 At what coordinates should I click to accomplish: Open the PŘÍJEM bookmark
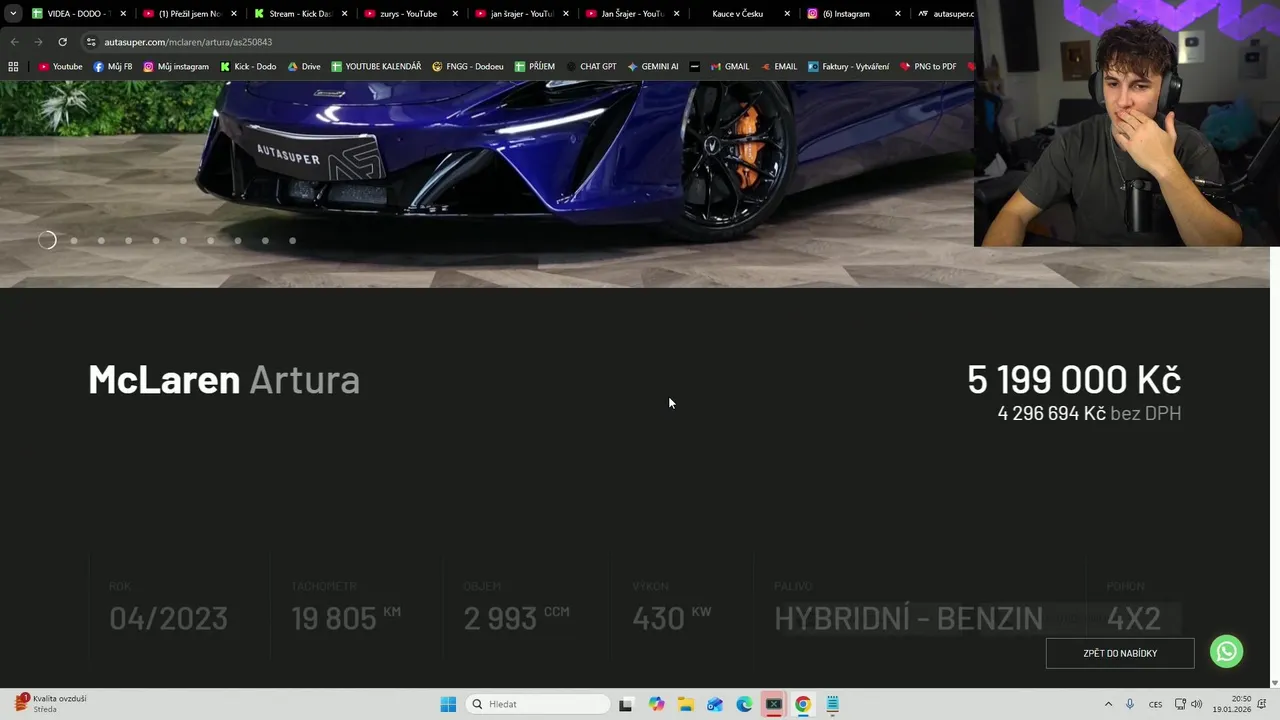(x=535, y=66)
